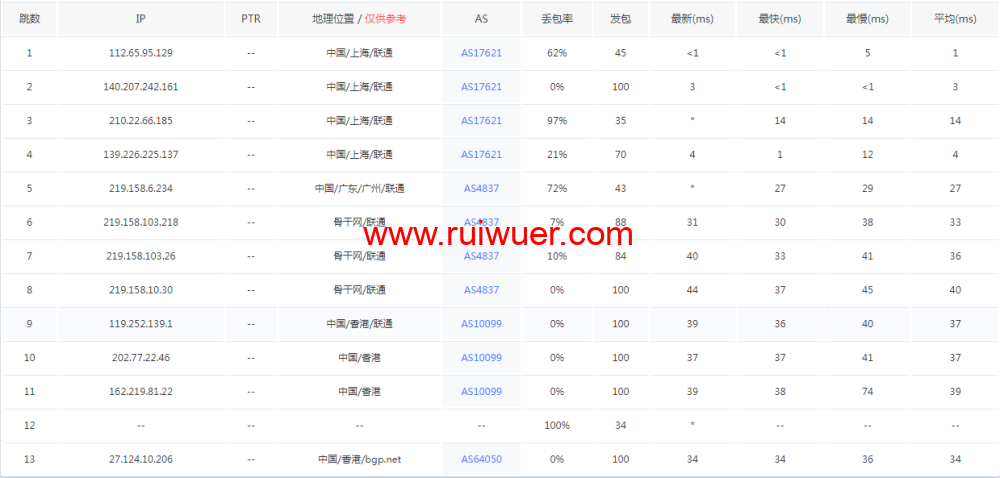Open AS10099 link for 119.252.139.1
The width and height of the screenshot is (1000, 478).
481,324
